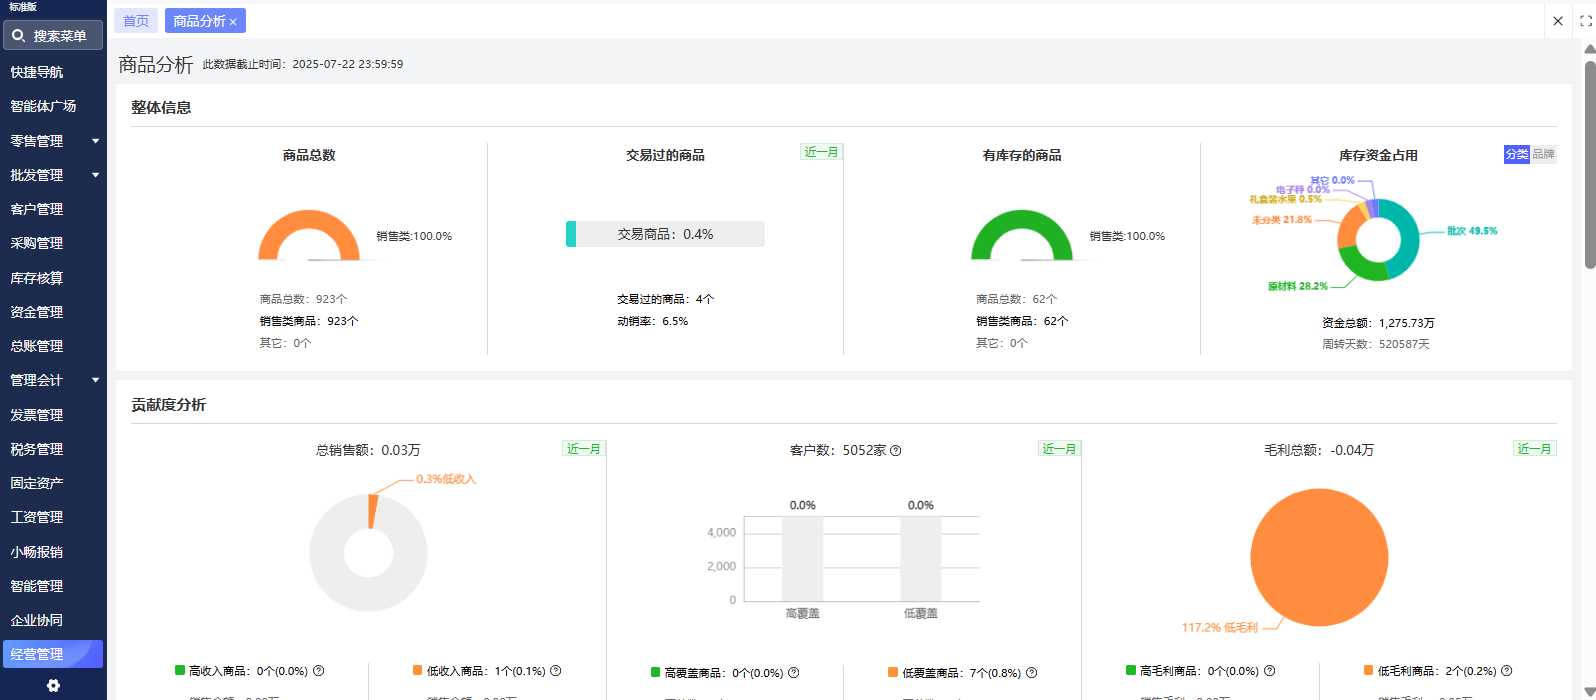The width and height of the screenshot is (1596, 700).
Task: Click the 原材料 28.2% donut label
Action: [1298, 286]
